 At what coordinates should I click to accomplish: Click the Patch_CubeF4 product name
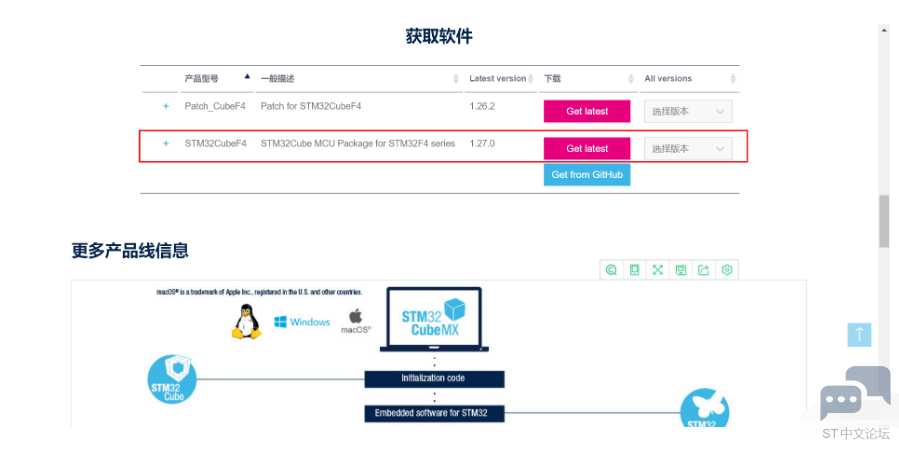click(x=215, y=106)
